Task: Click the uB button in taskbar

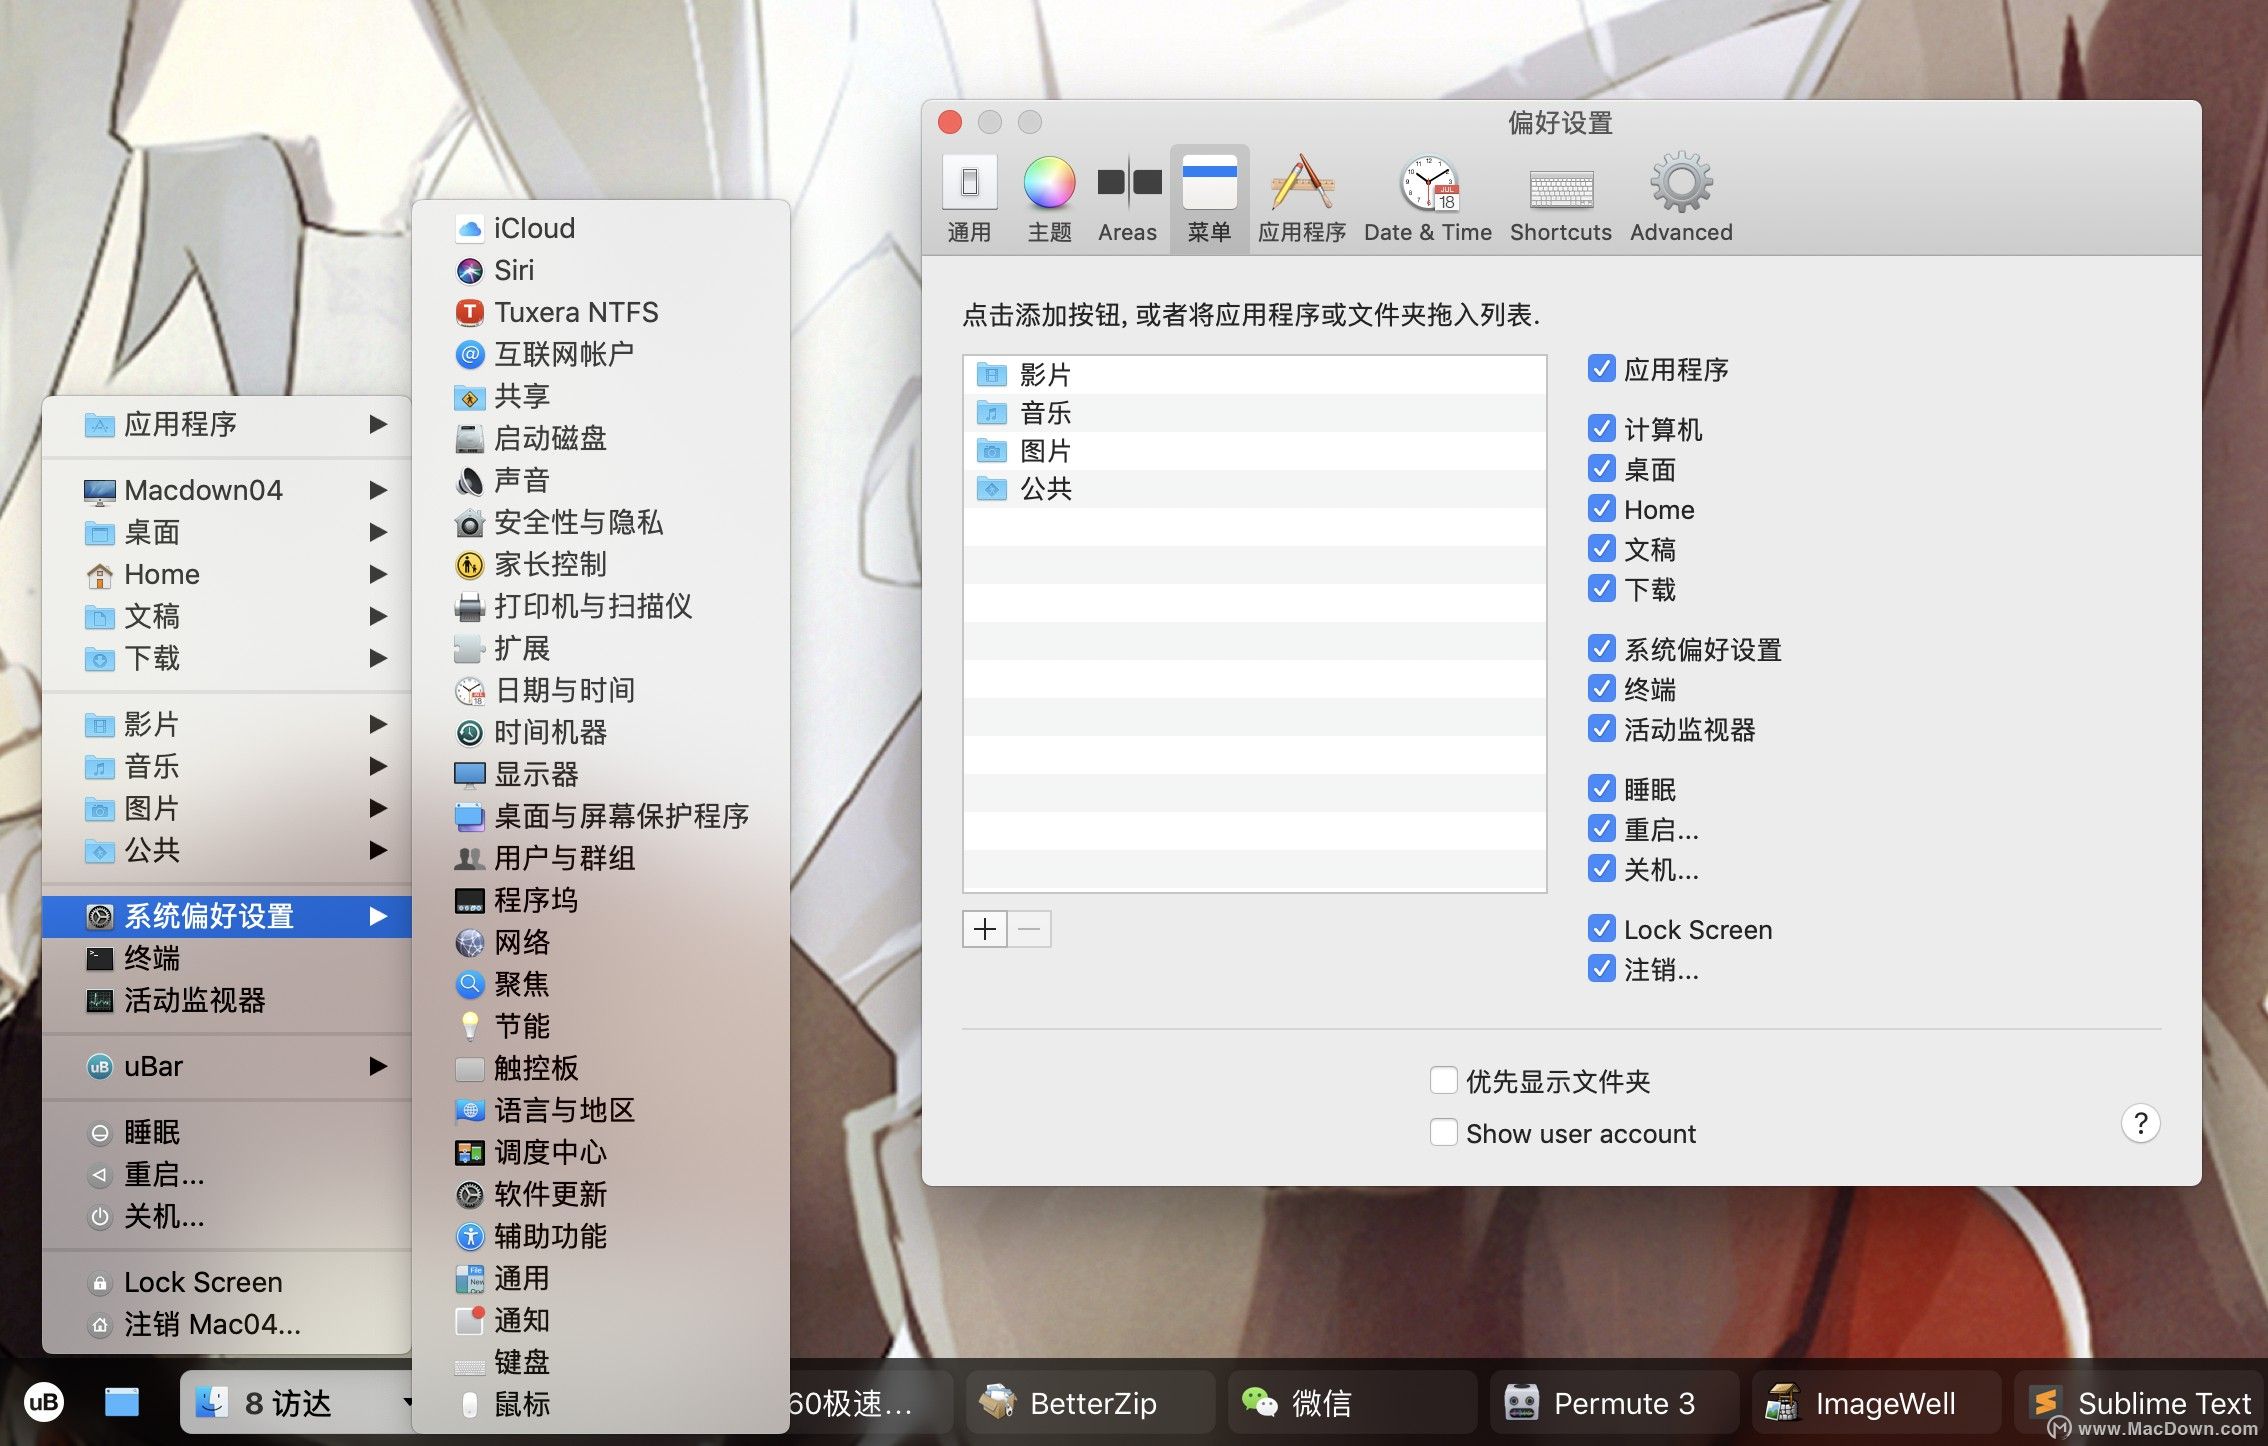Action: 43,1402
